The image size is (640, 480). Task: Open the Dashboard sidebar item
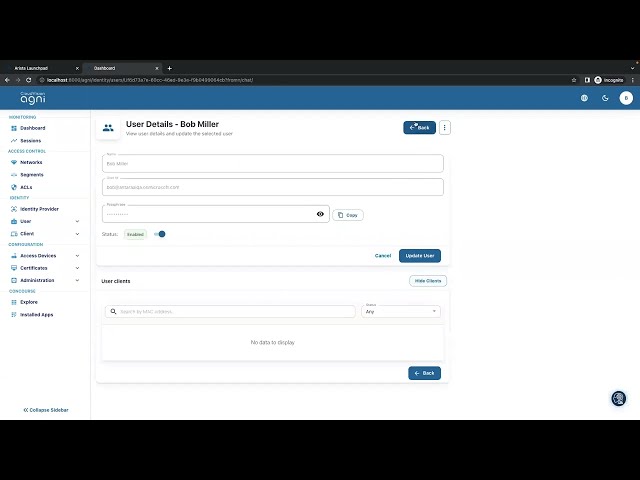tap(33, 128)
